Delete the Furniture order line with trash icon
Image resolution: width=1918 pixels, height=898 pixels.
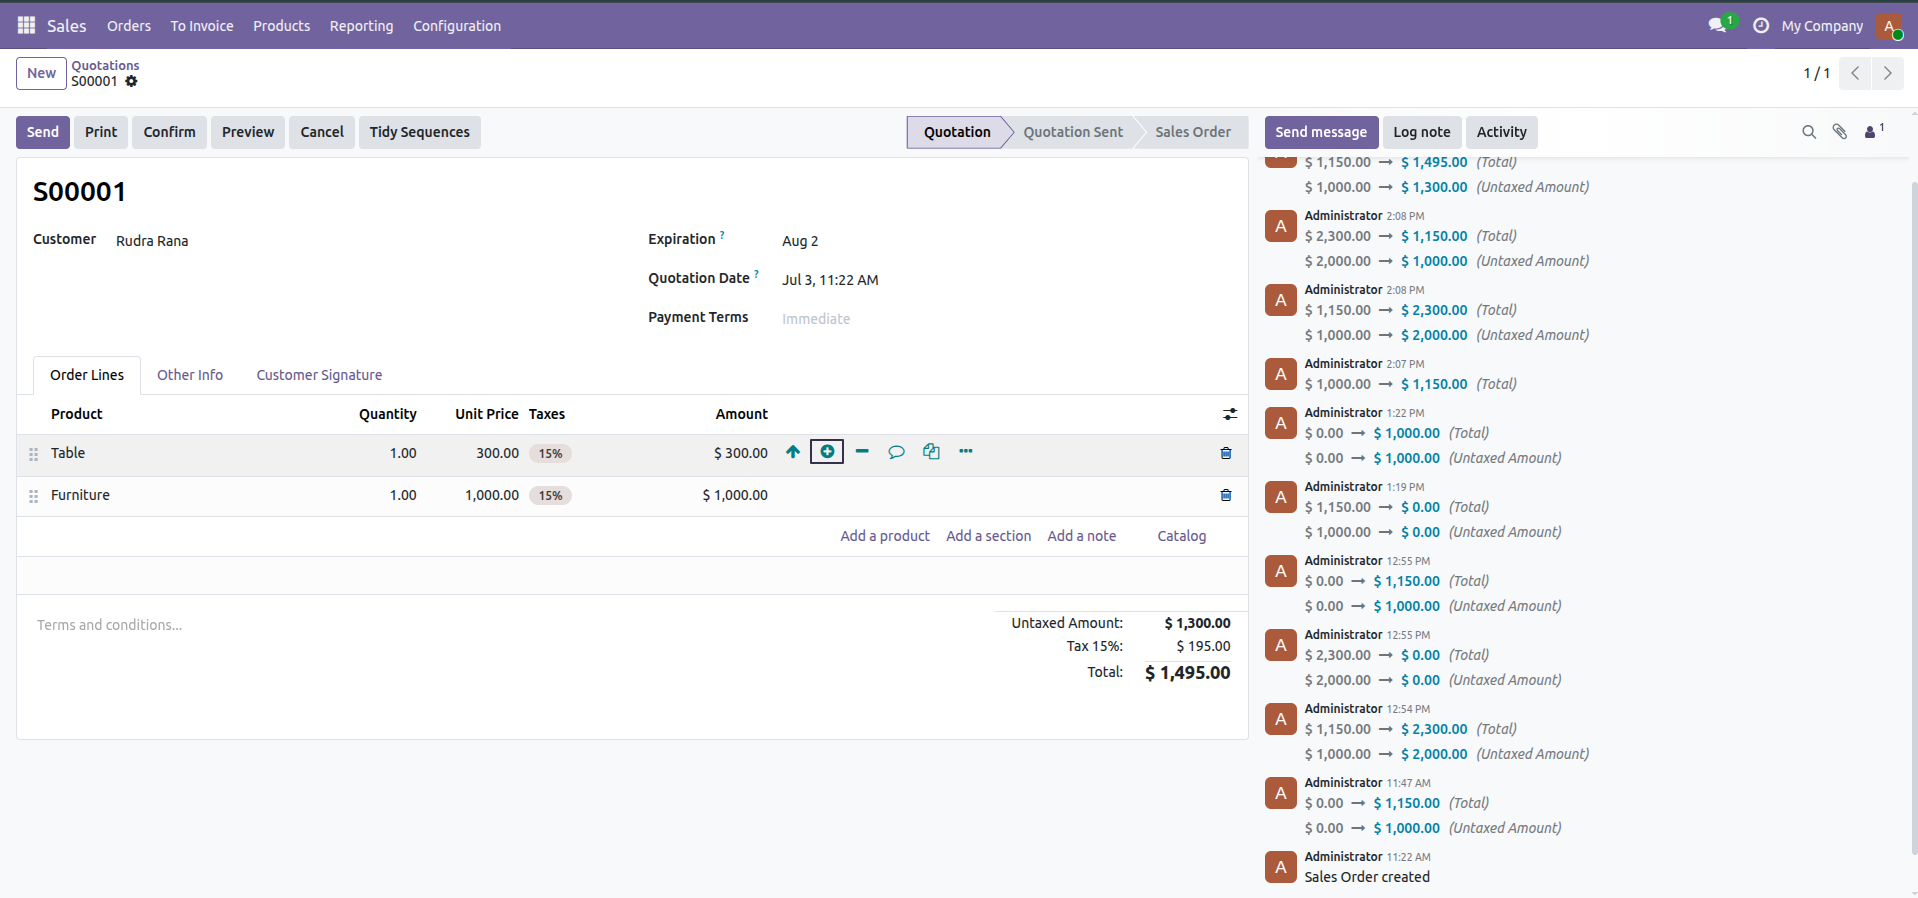(1226, 496)
